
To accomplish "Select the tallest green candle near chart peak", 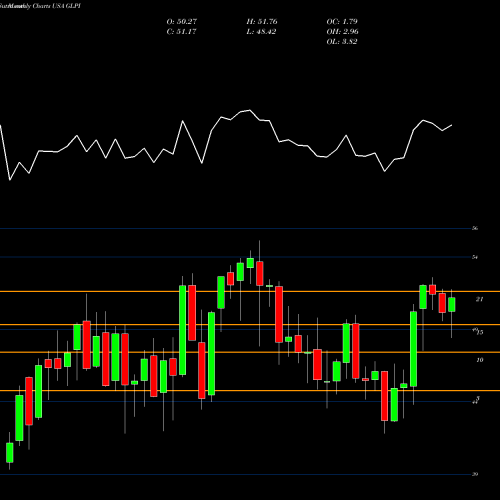I will pos(183,330).
